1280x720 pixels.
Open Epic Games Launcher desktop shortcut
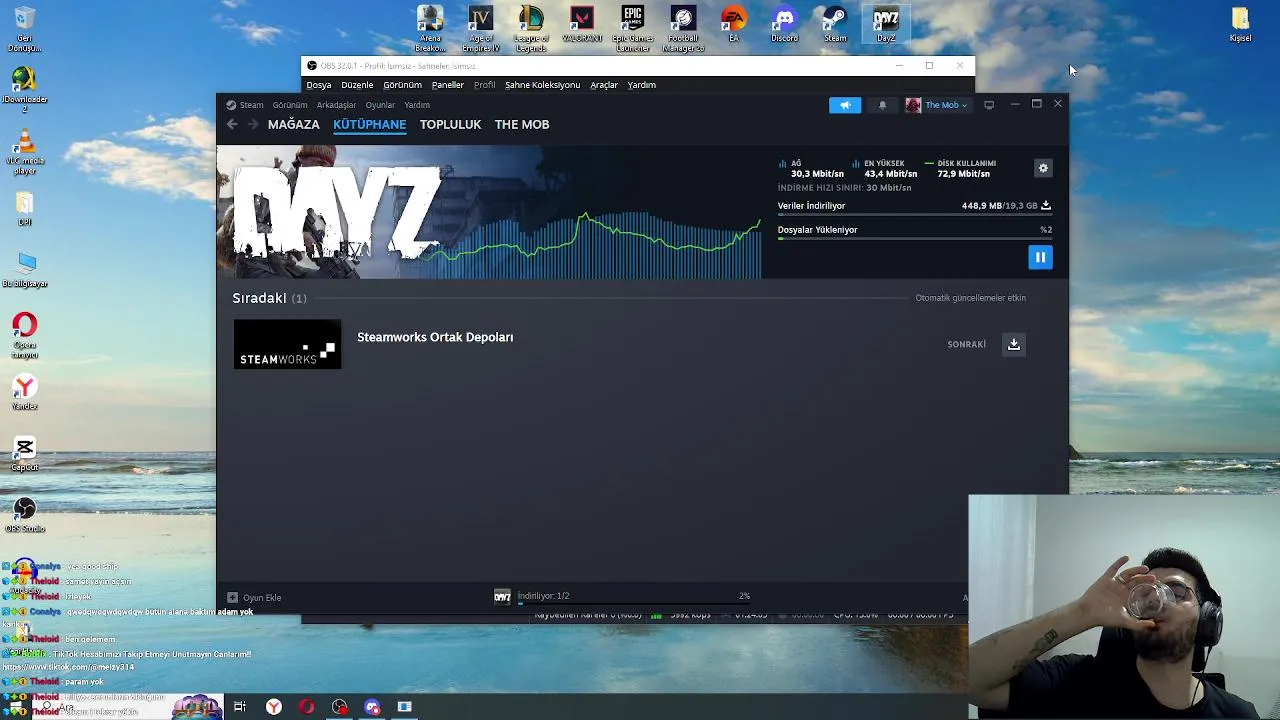(x=632, y=28)
